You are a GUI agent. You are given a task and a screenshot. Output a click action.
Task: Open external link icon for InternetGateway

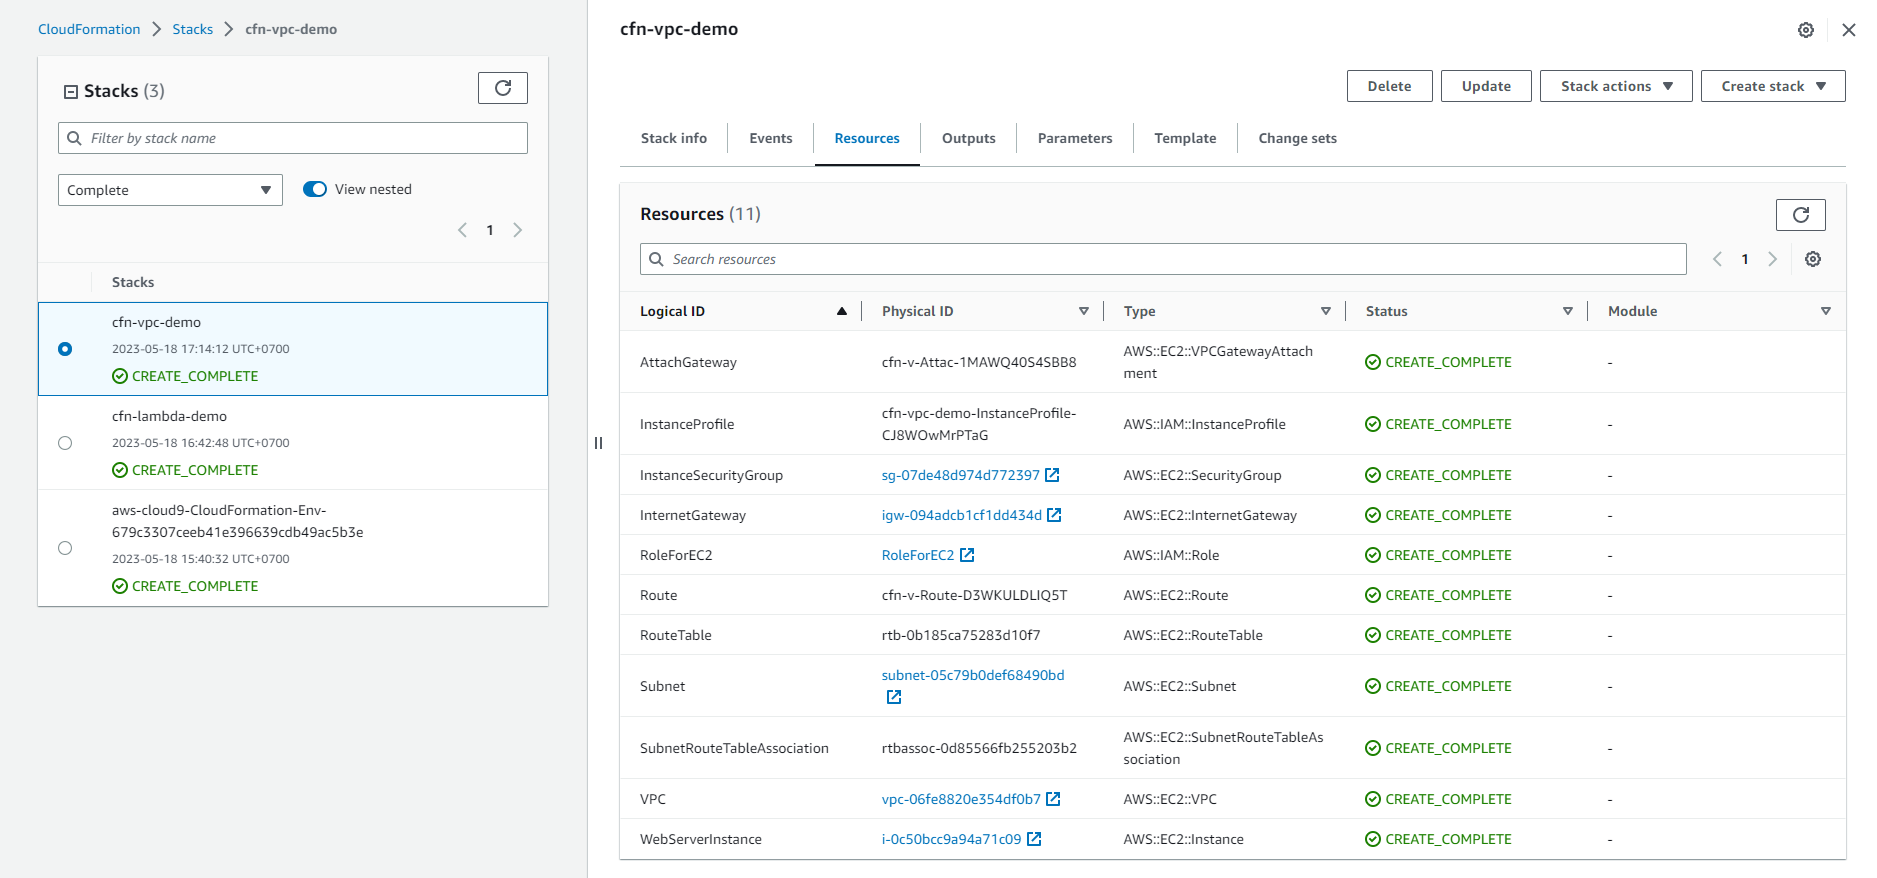[x=1054, y=515]
